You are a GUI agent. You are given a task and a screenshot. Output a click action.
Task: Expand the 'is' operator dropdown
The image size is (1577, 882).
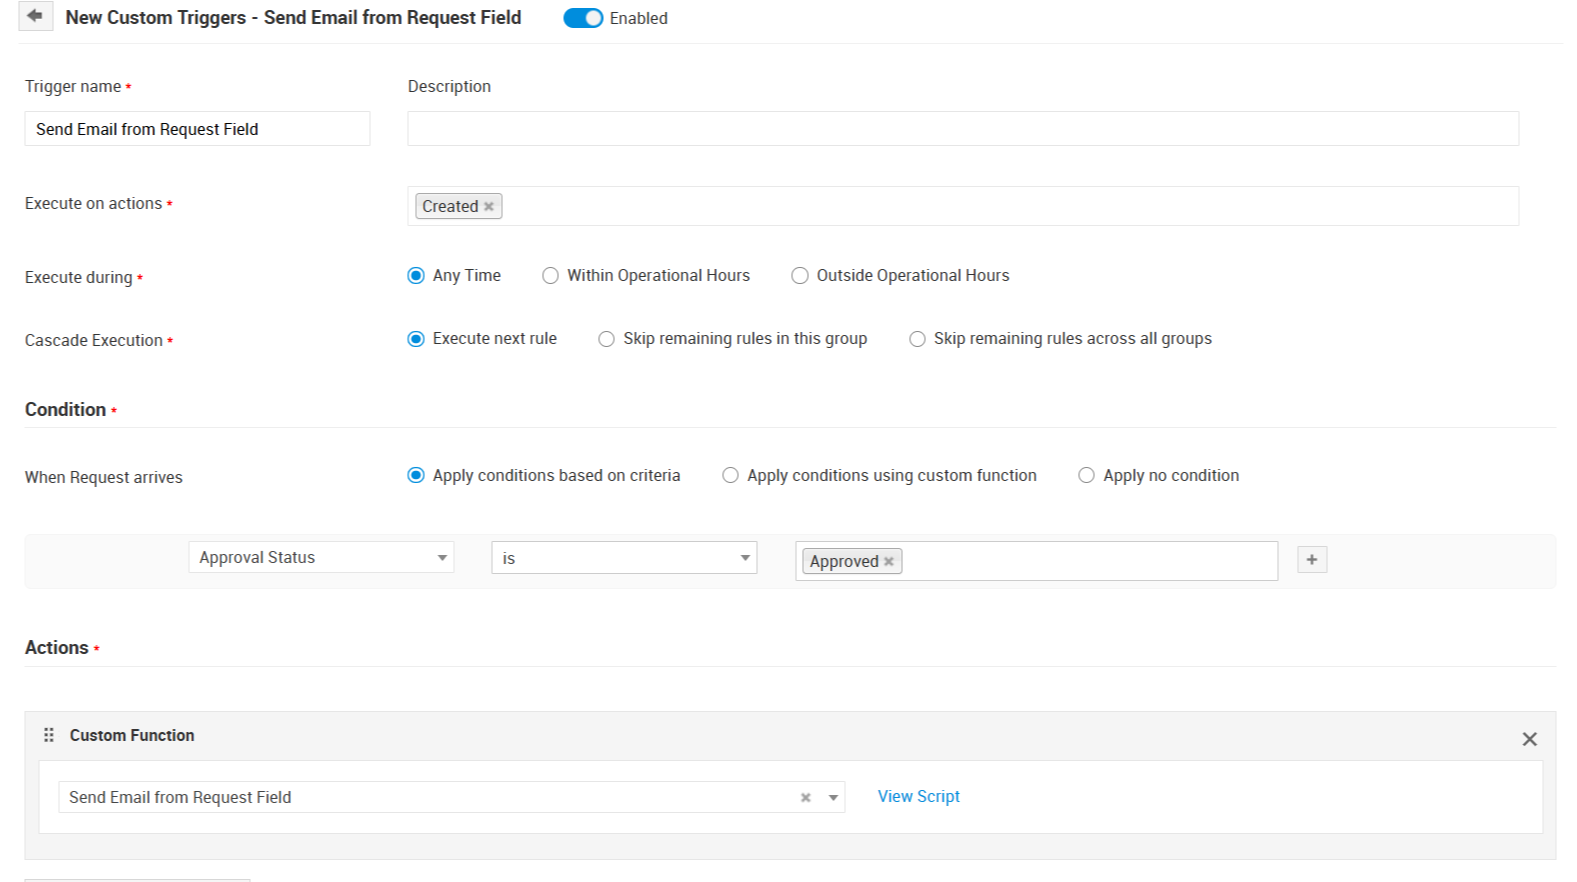pyautogui.click(x=623, y=558)
